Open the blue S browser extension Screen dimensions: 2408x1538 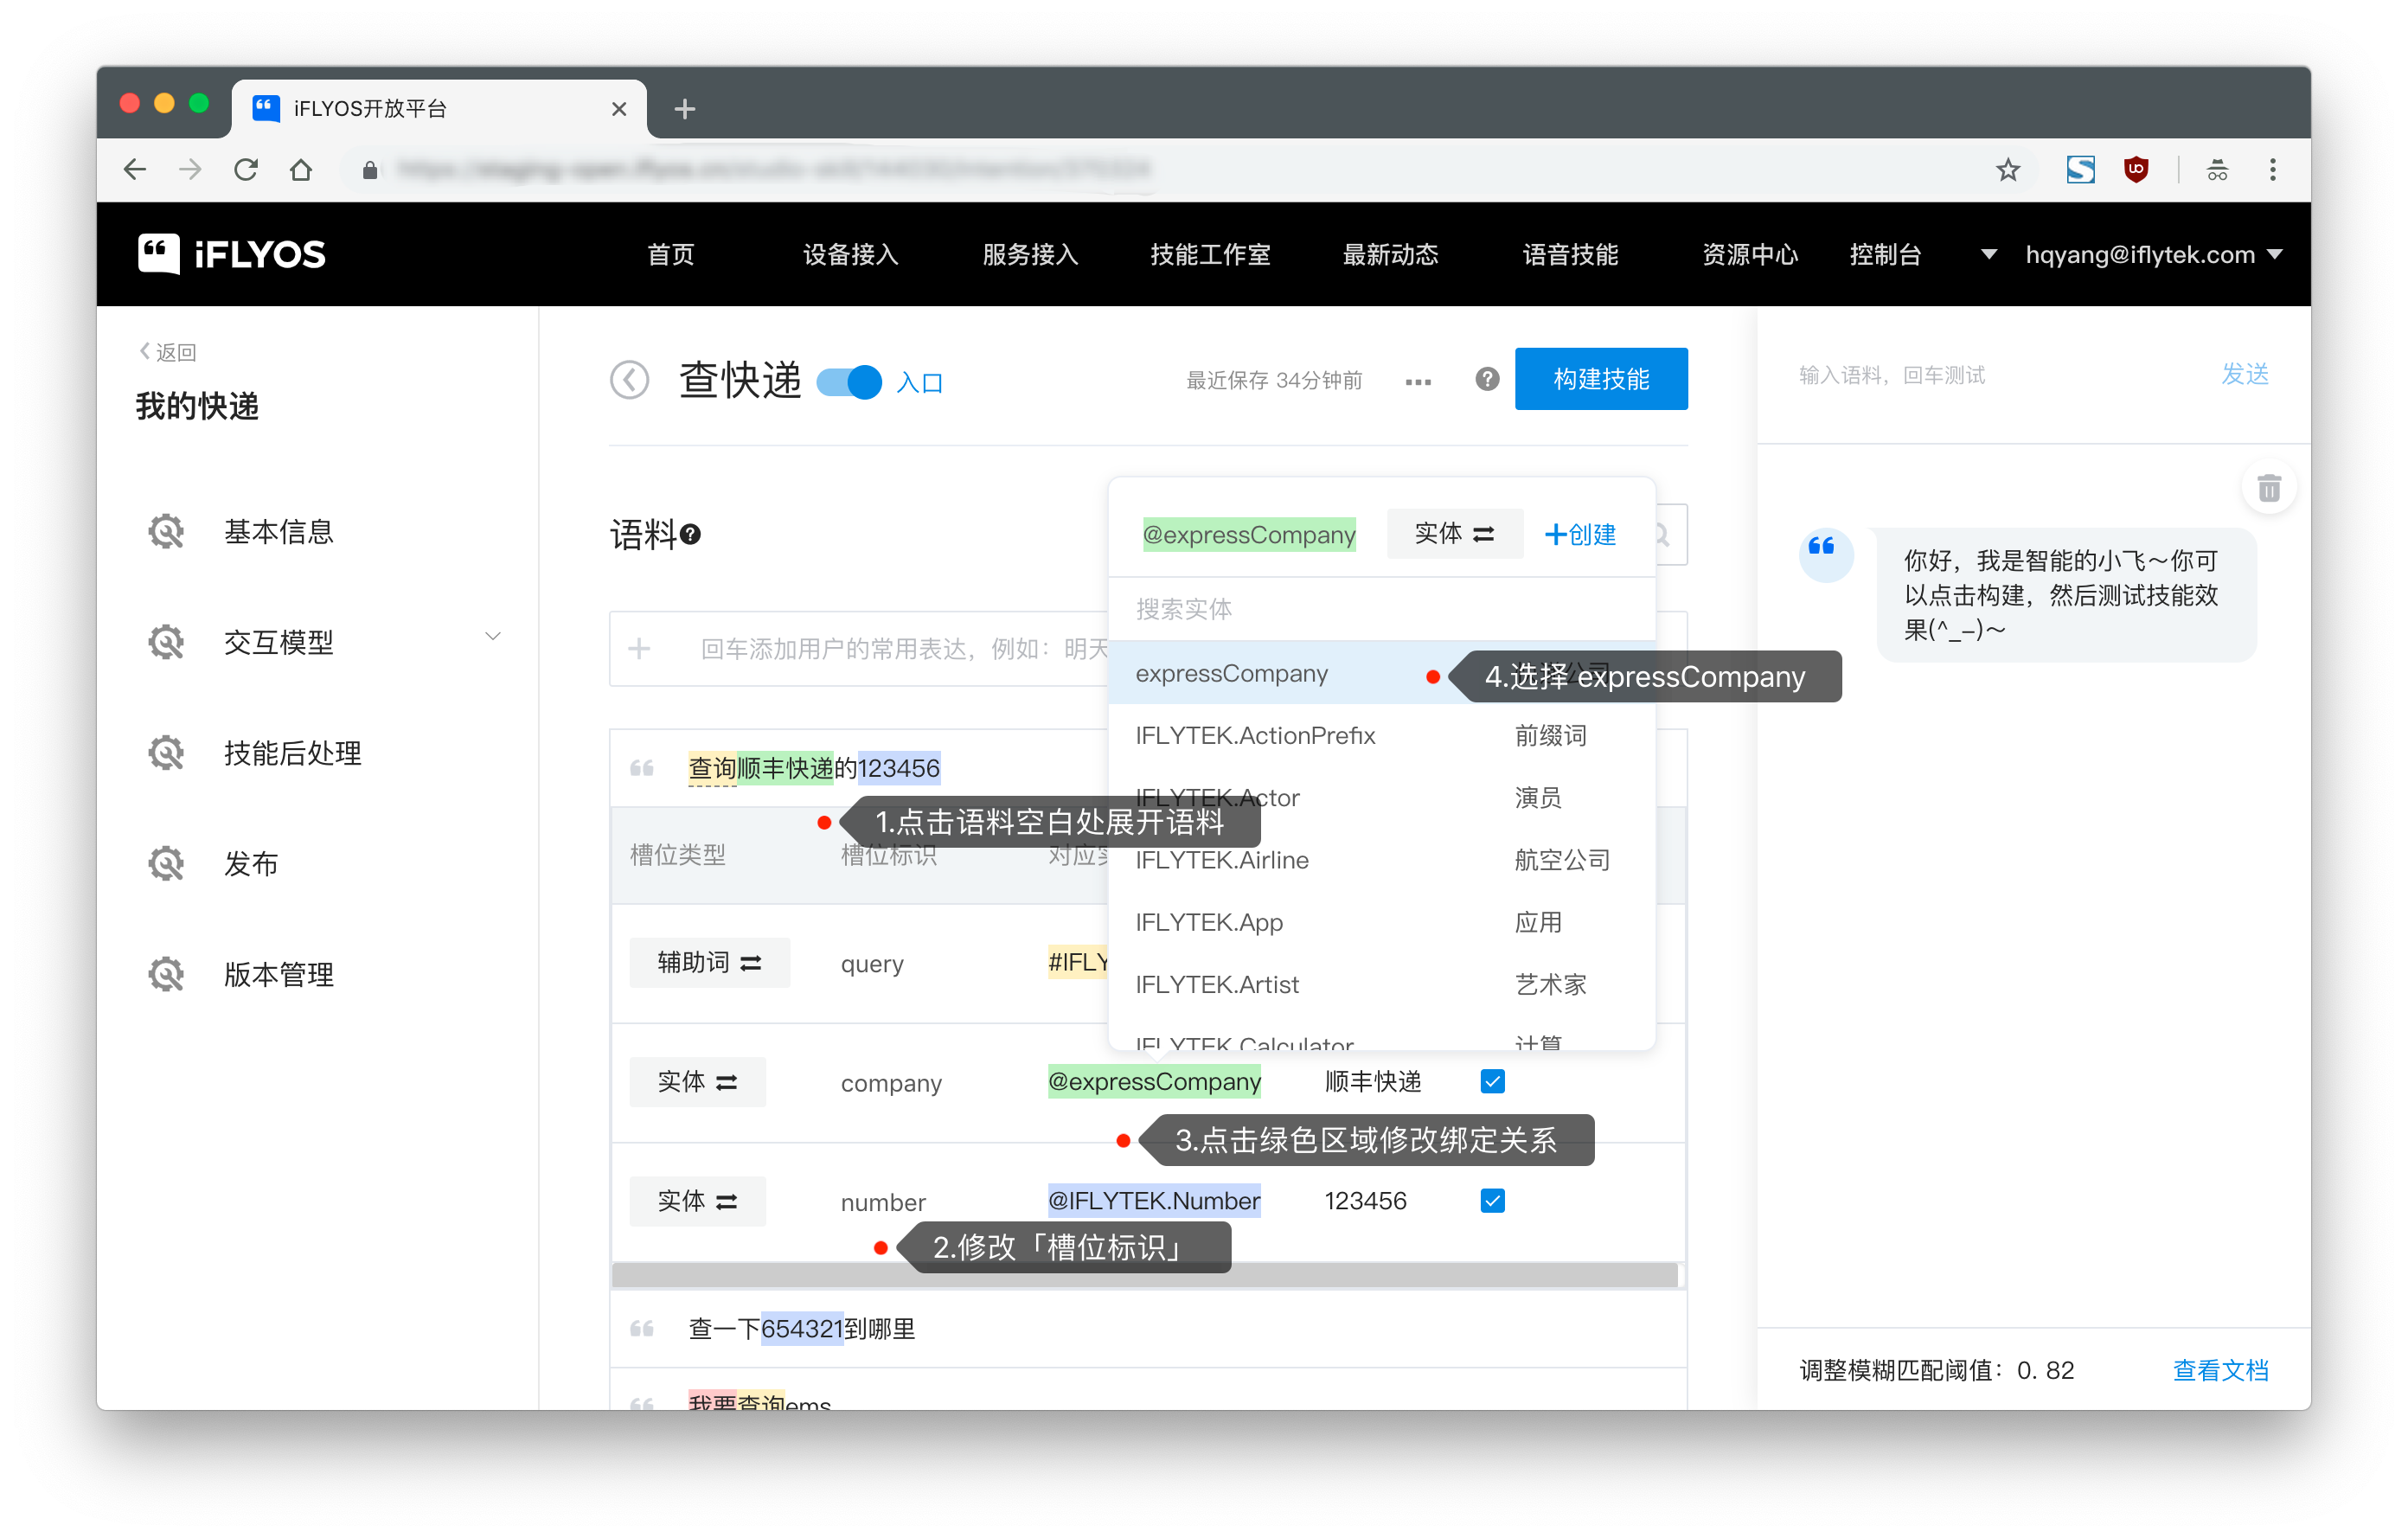tap(2080, 169)
